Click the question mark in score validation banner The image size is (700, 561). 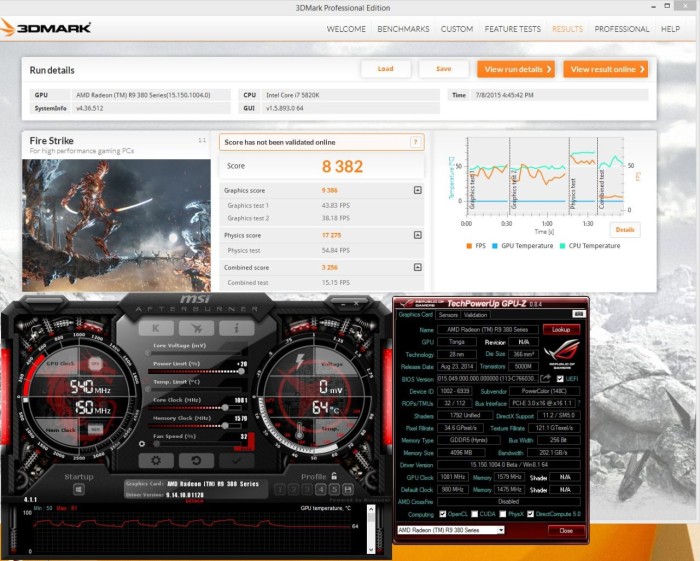[x=415, y=142]
